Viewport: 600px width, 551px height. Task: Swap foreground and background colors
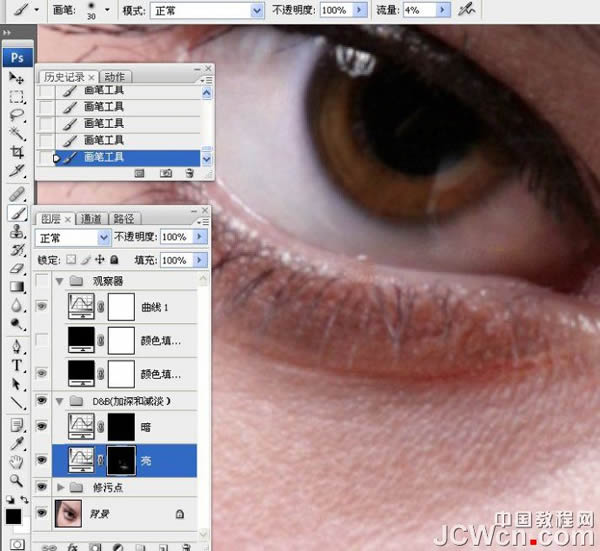click(24, 500)
